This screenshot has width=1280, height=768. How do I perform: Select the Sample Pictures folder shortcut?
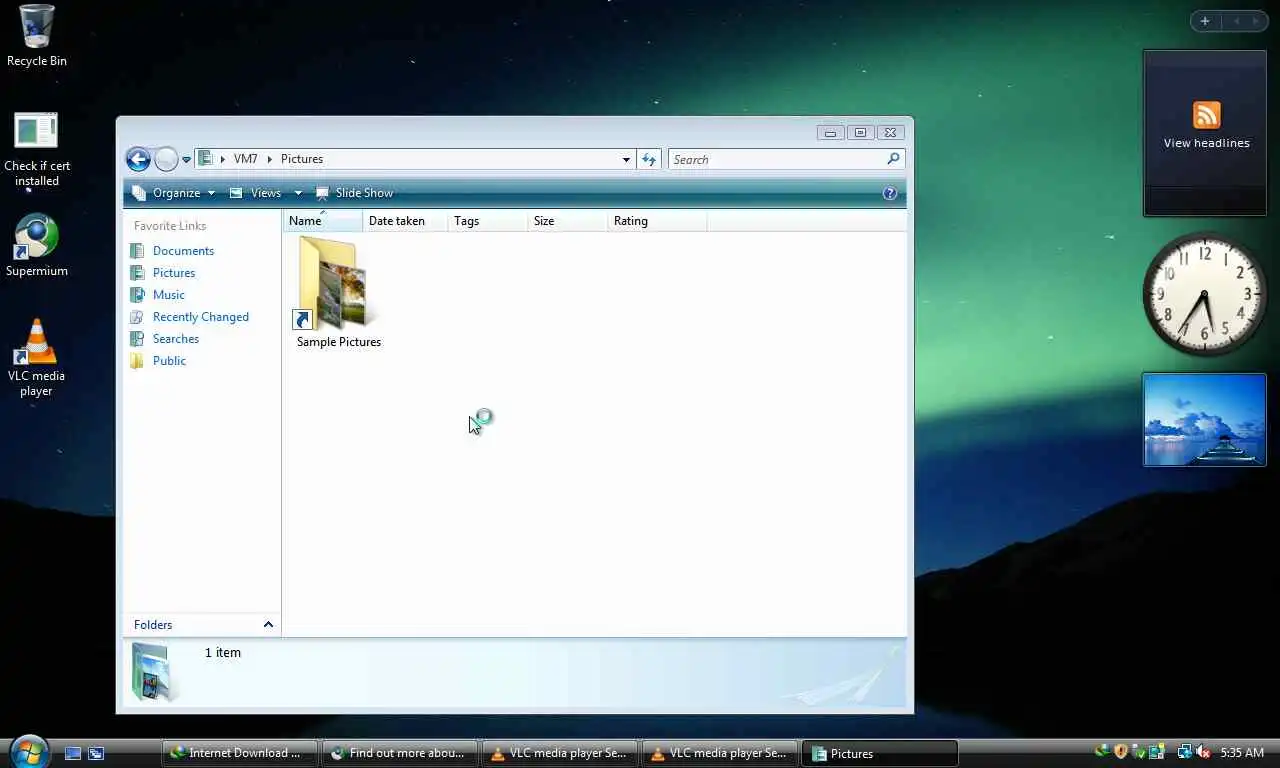(x=338, y=292)
